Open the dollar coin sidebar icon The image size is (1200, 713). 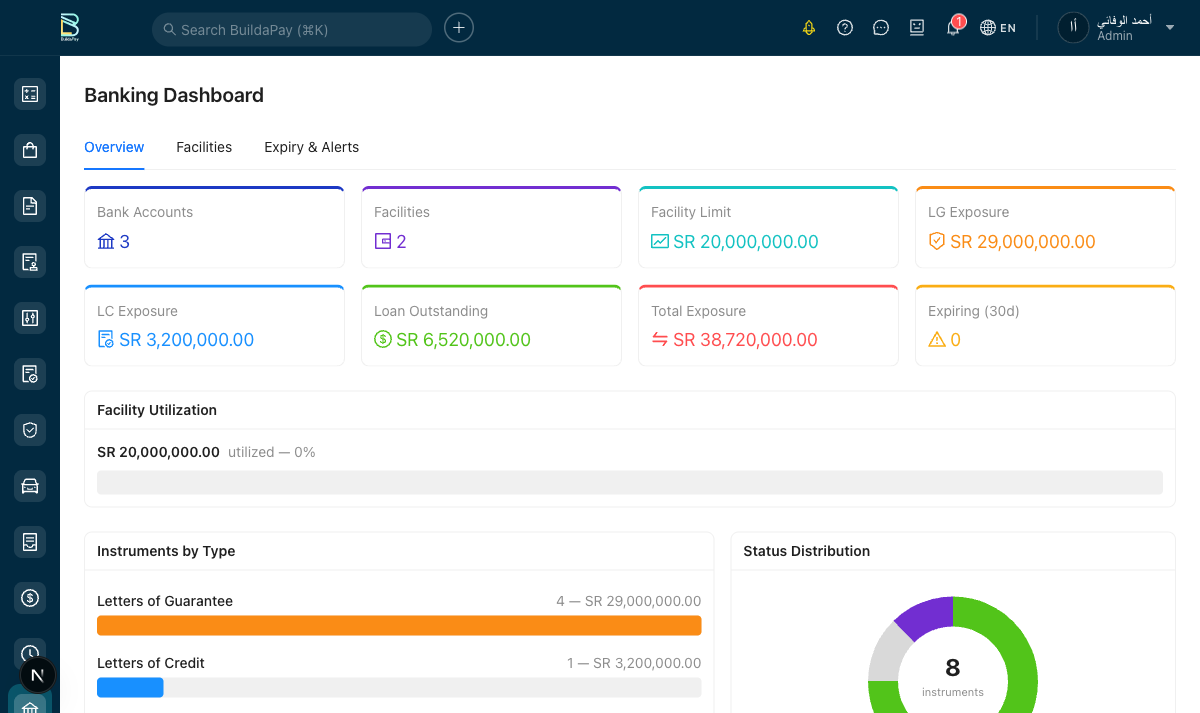(x=30, y=598)
